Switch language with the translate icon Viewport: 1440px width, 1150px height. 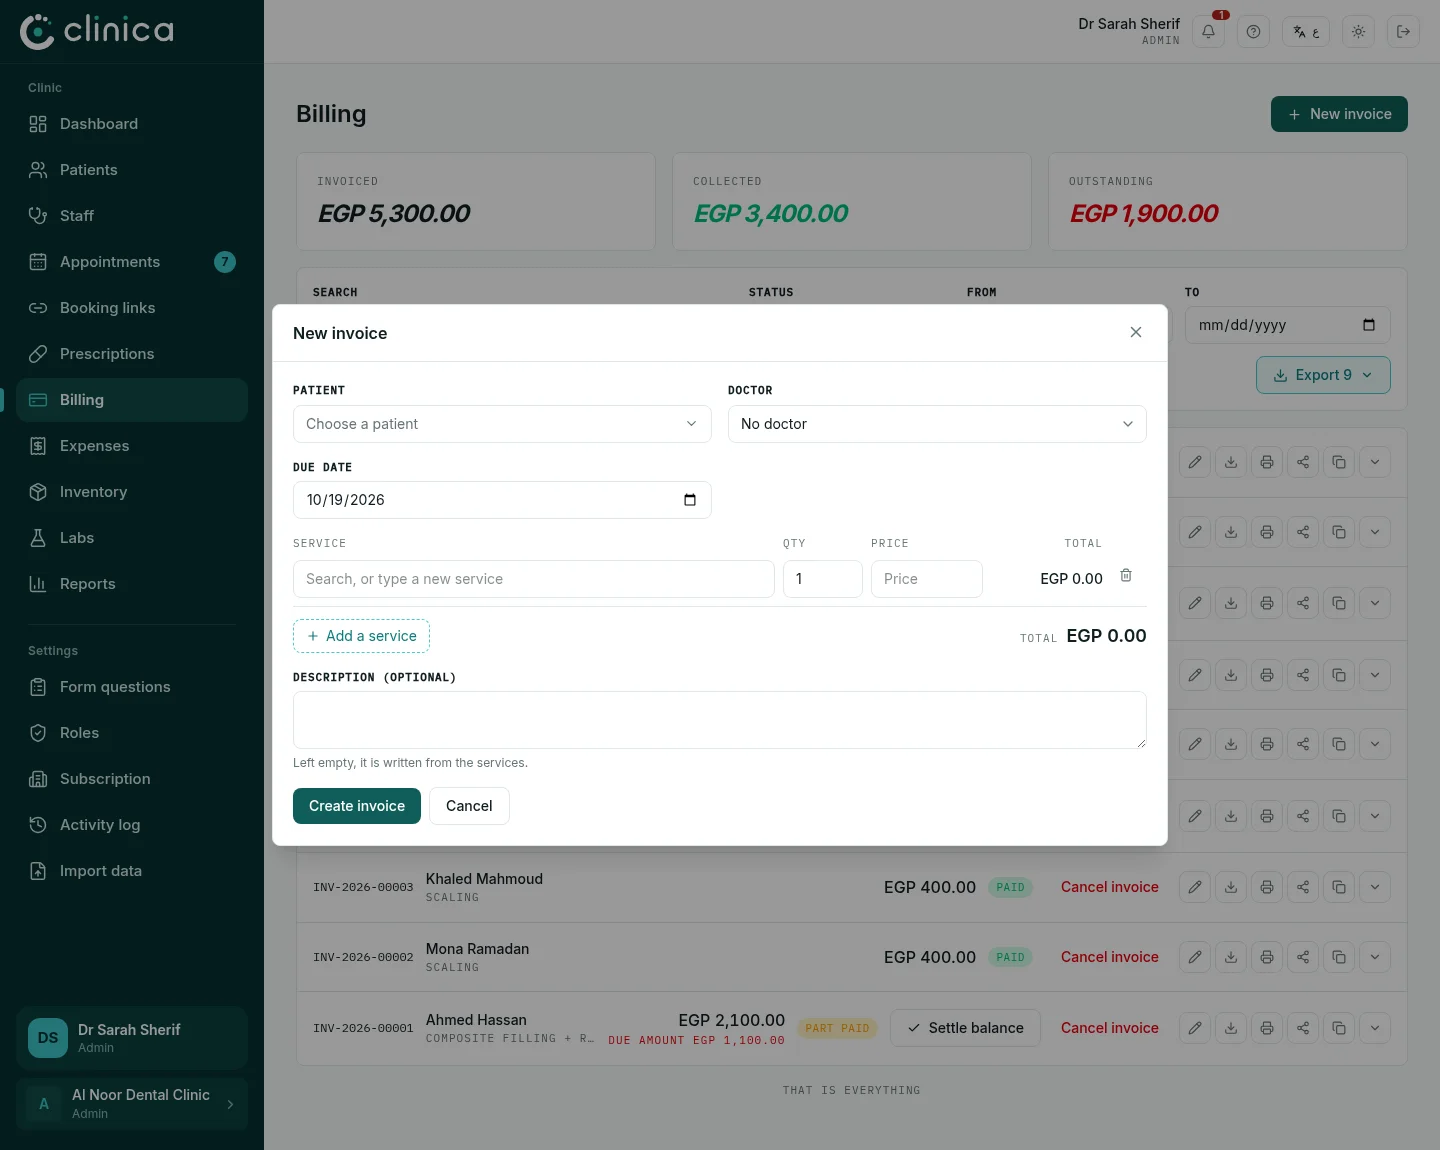[x=1306, y=32]
